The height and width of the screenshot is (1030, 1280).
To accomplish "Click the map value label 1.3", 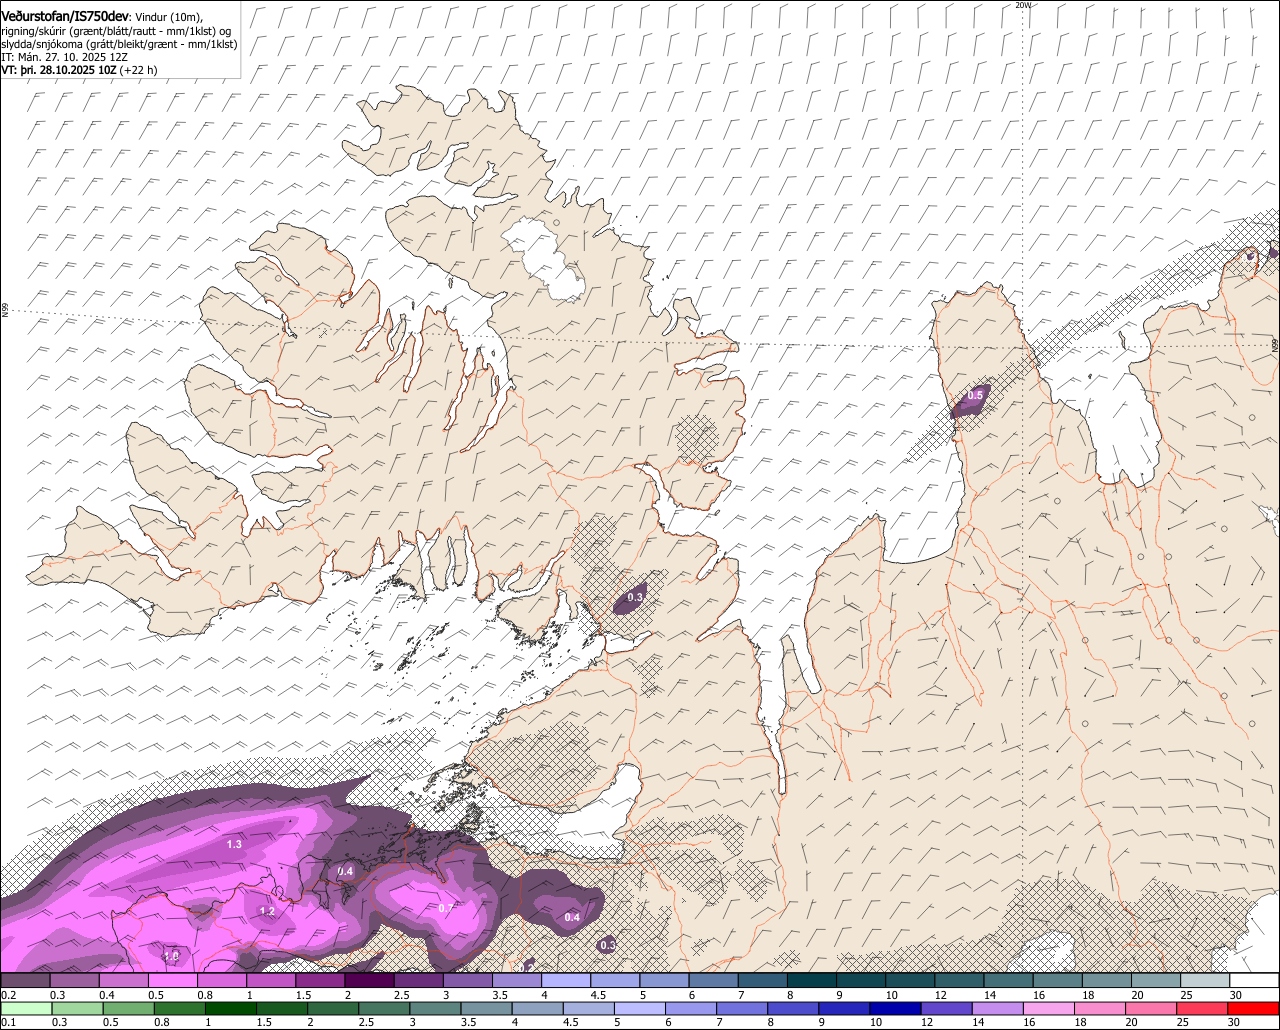I will pos(234,845).
